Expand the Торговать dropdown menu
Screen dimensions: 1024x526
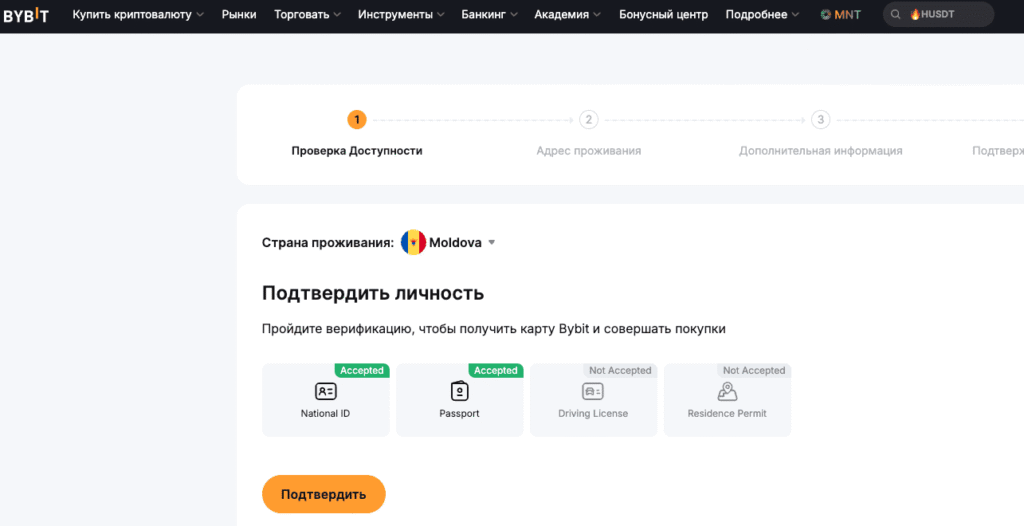click(307, 14)
